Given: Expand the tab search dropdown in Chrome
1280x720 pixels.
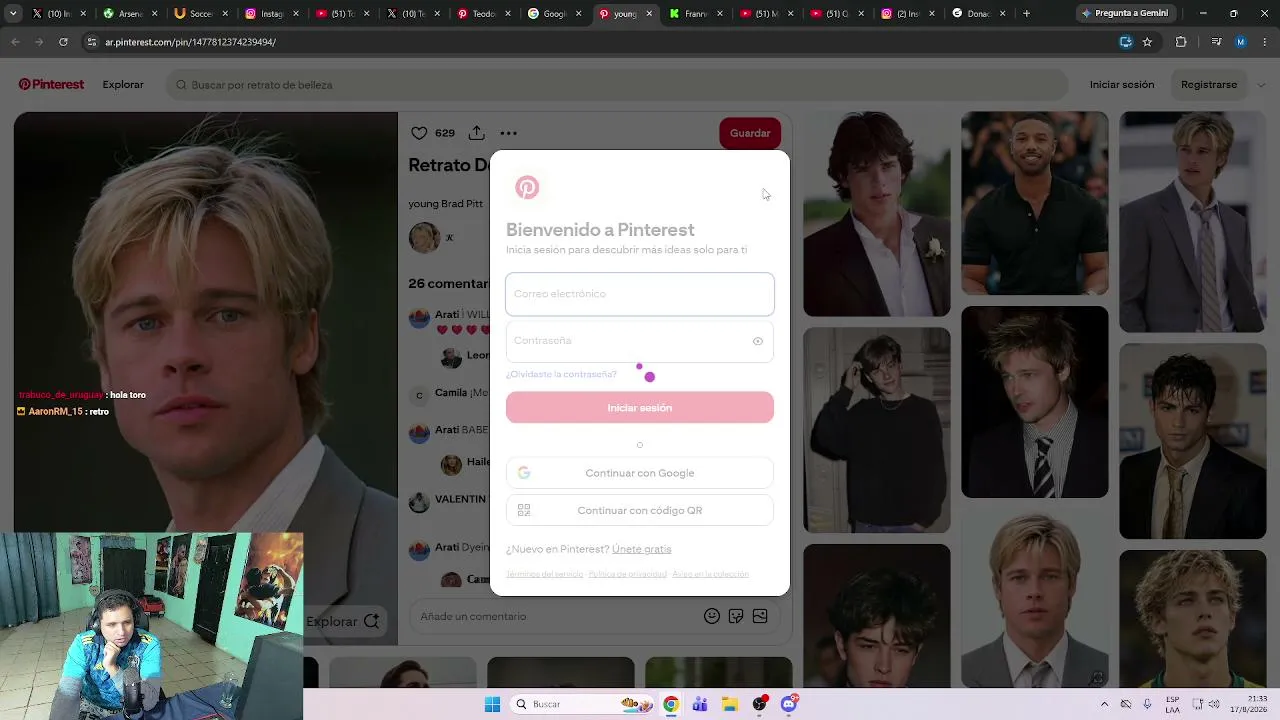Looking at the screenshot, I should (12, 14).
